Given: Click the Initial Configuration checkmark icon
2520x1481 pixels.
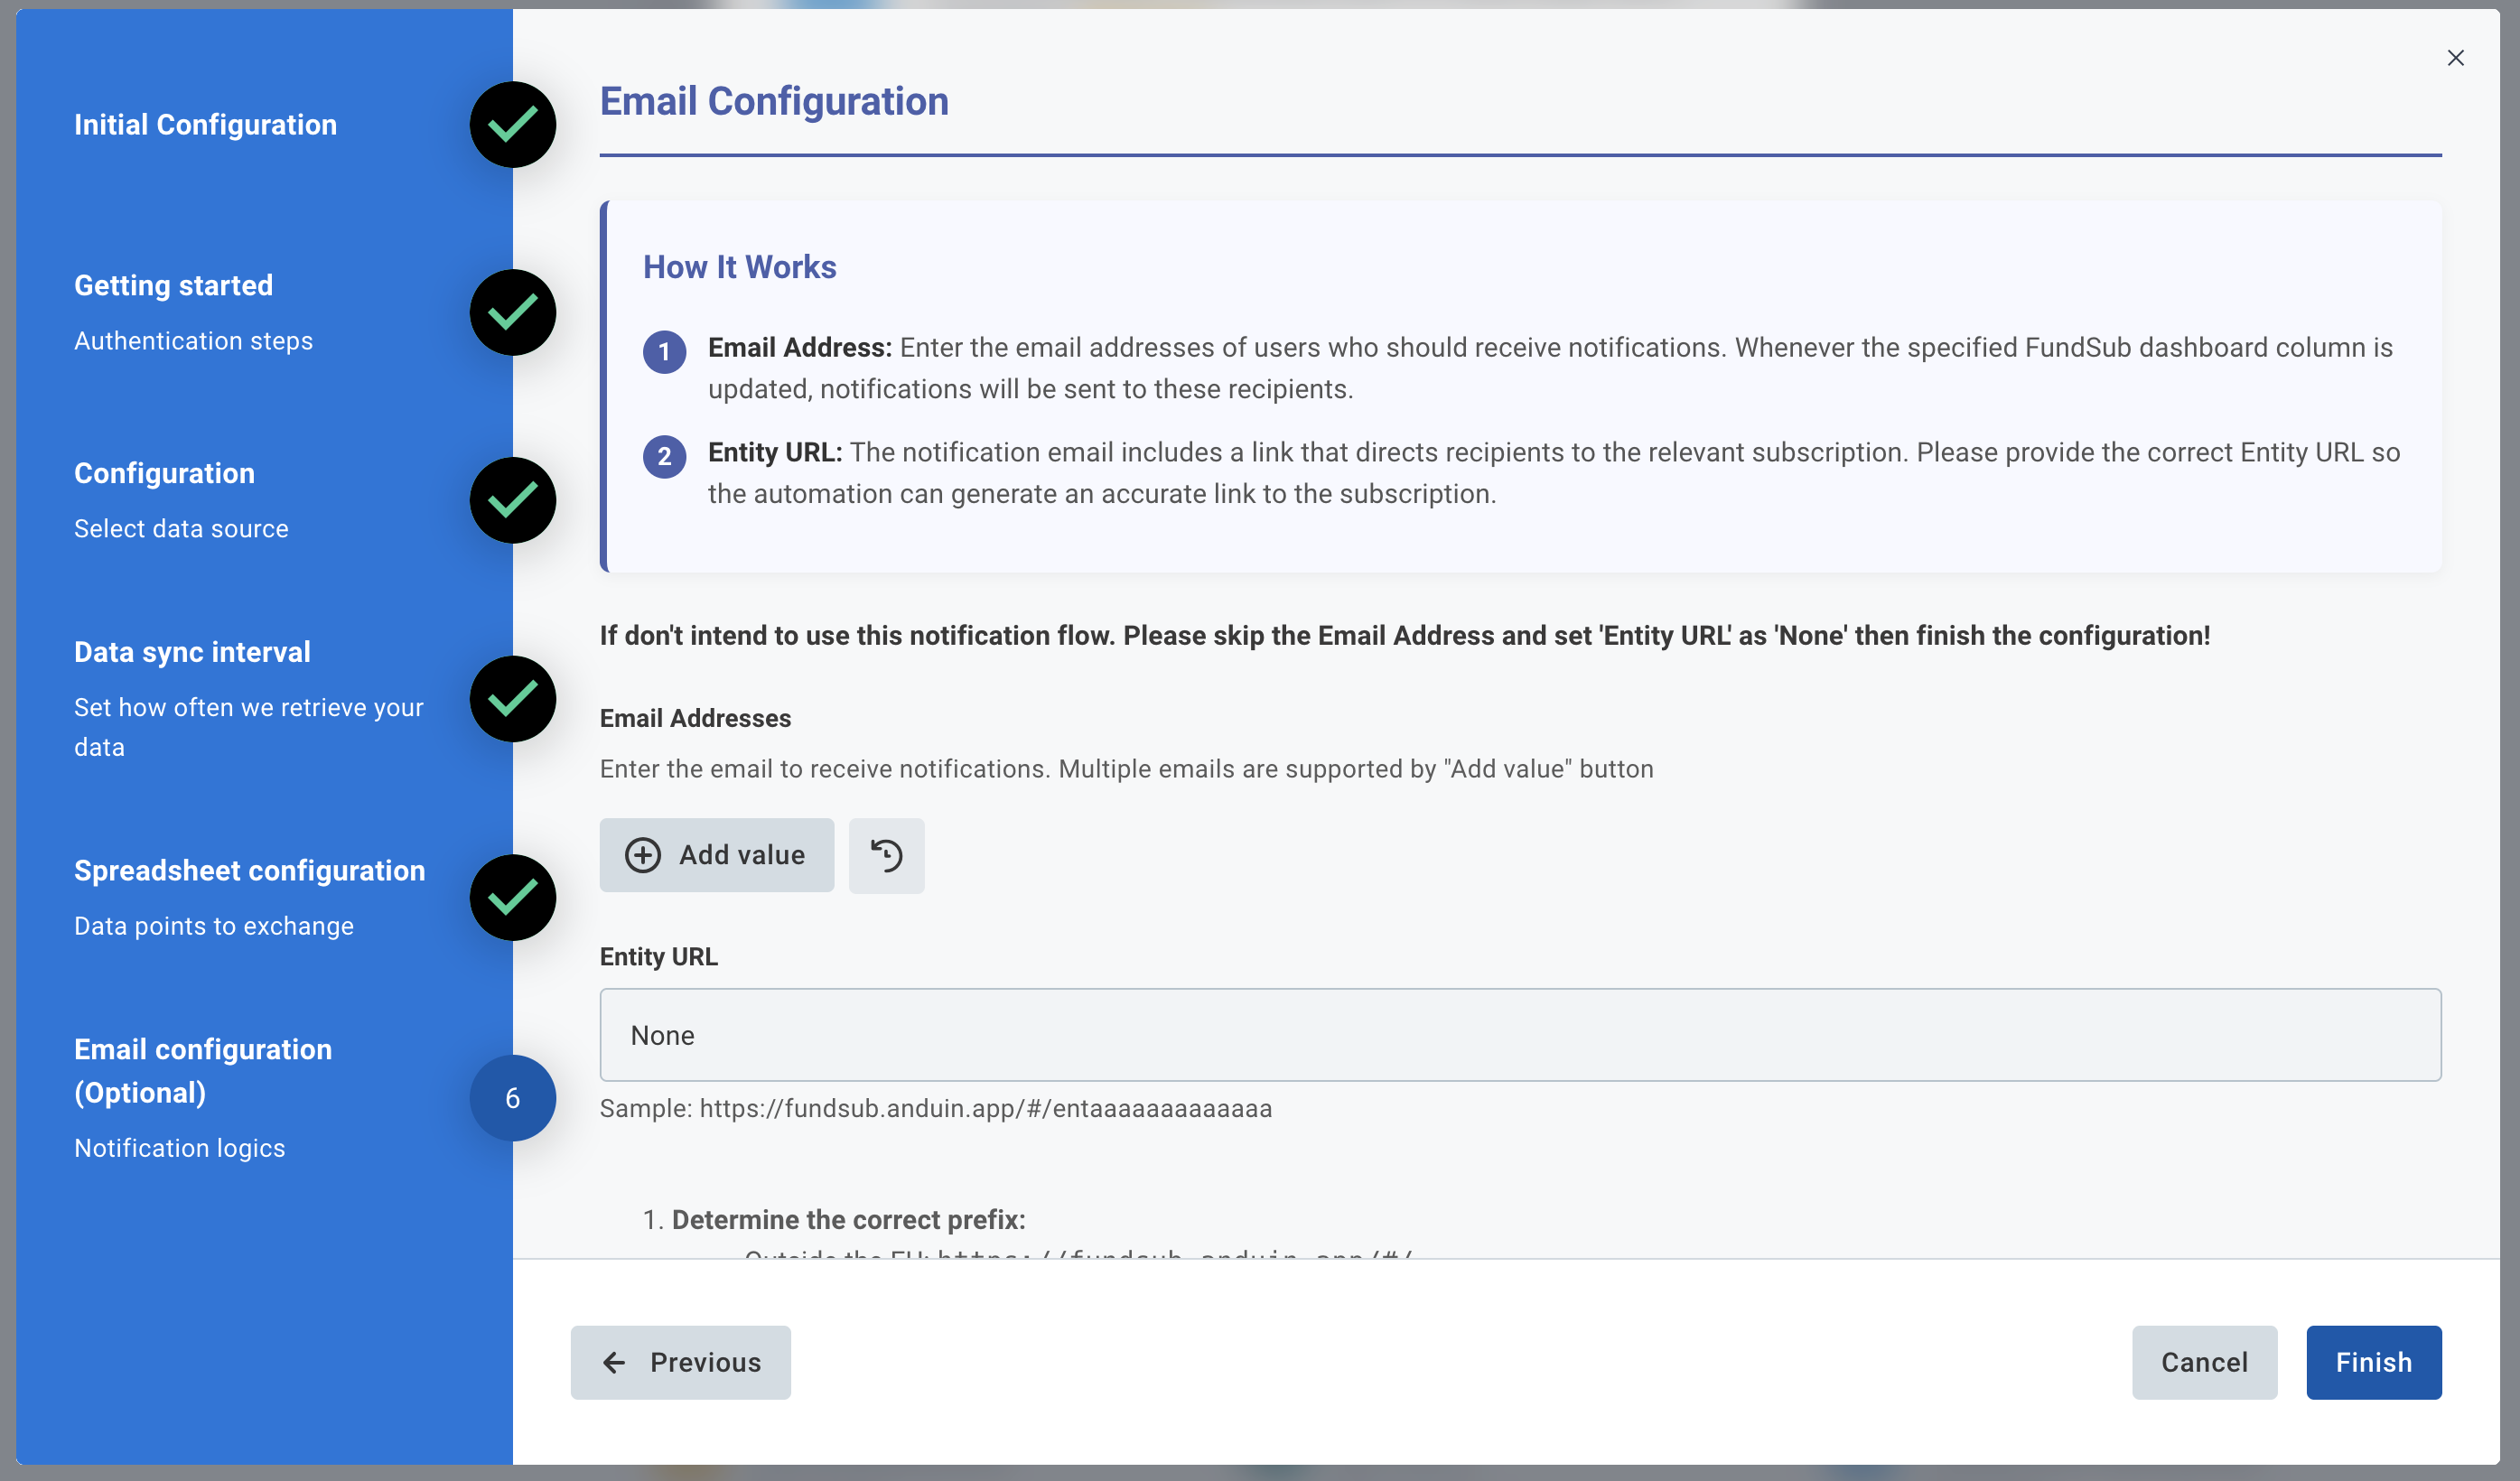Looking at the screenshot, I should 513,125.
